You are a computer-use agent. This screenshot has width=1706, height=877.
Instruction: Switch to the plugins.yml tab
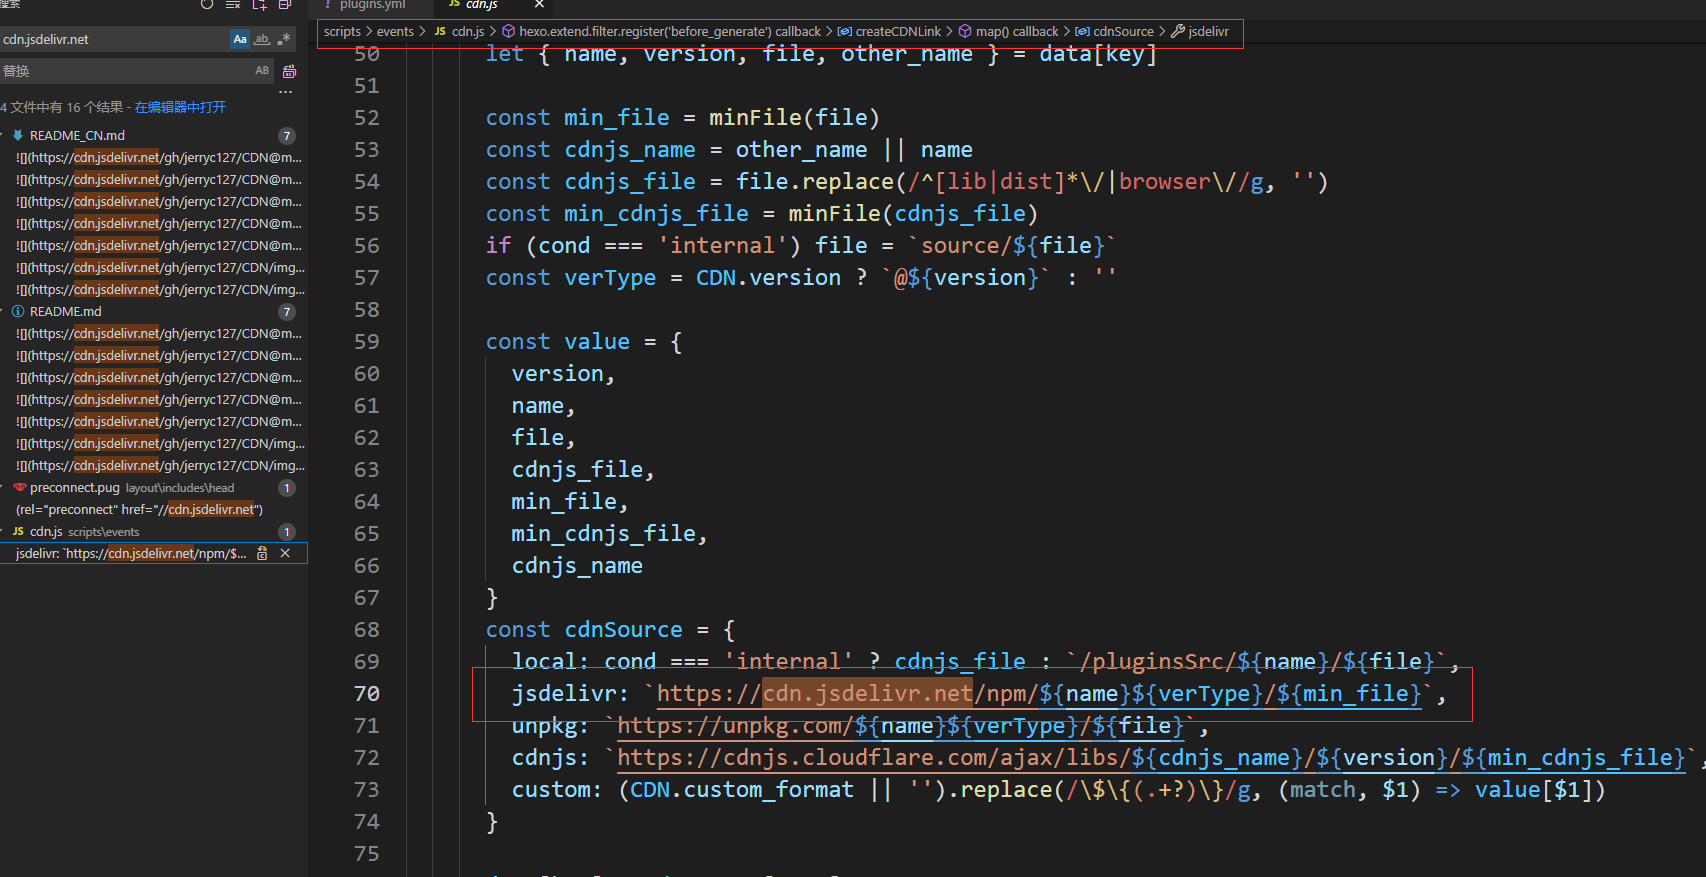click(x=372, y=5)
